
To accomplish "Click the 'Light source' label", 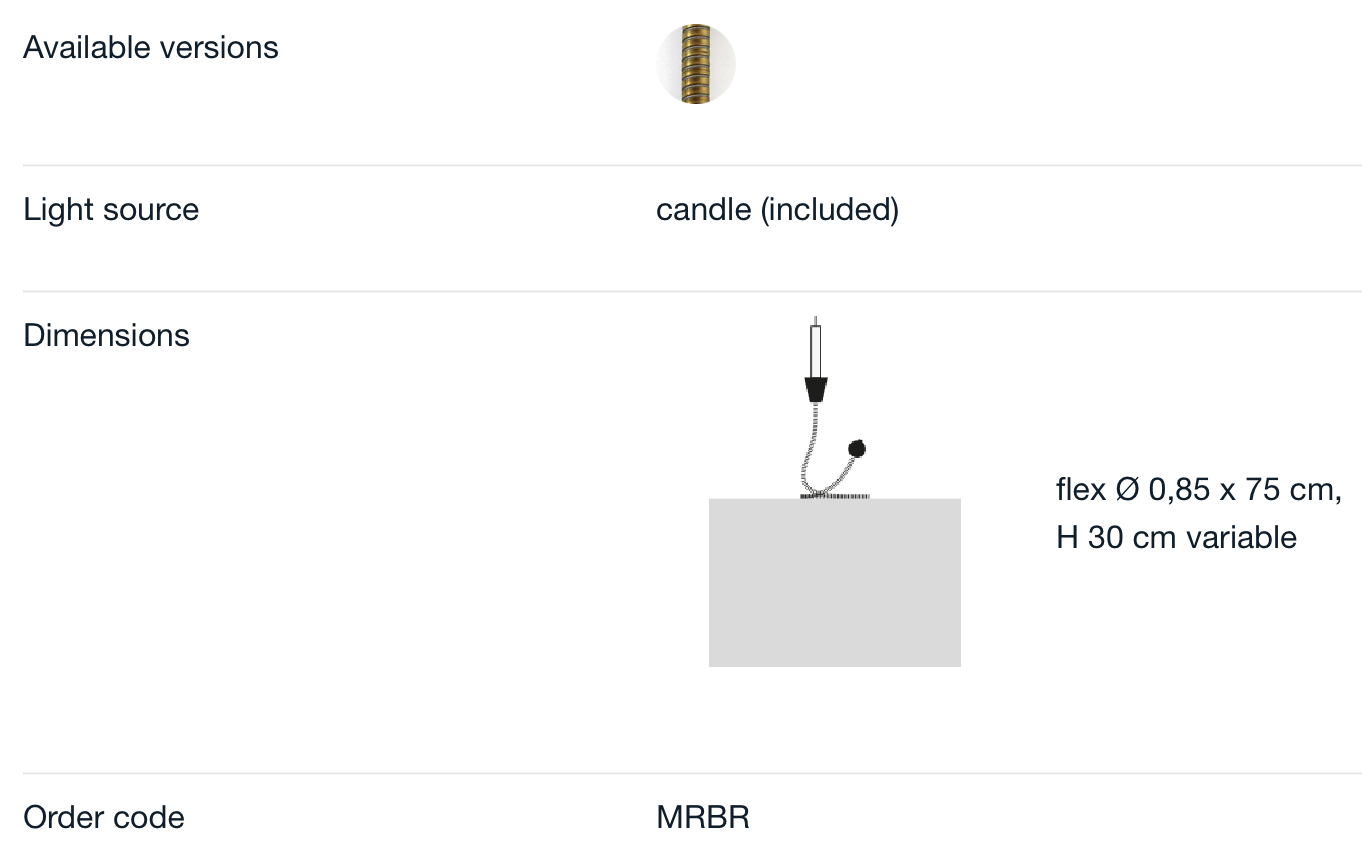I will click(111, 210).
